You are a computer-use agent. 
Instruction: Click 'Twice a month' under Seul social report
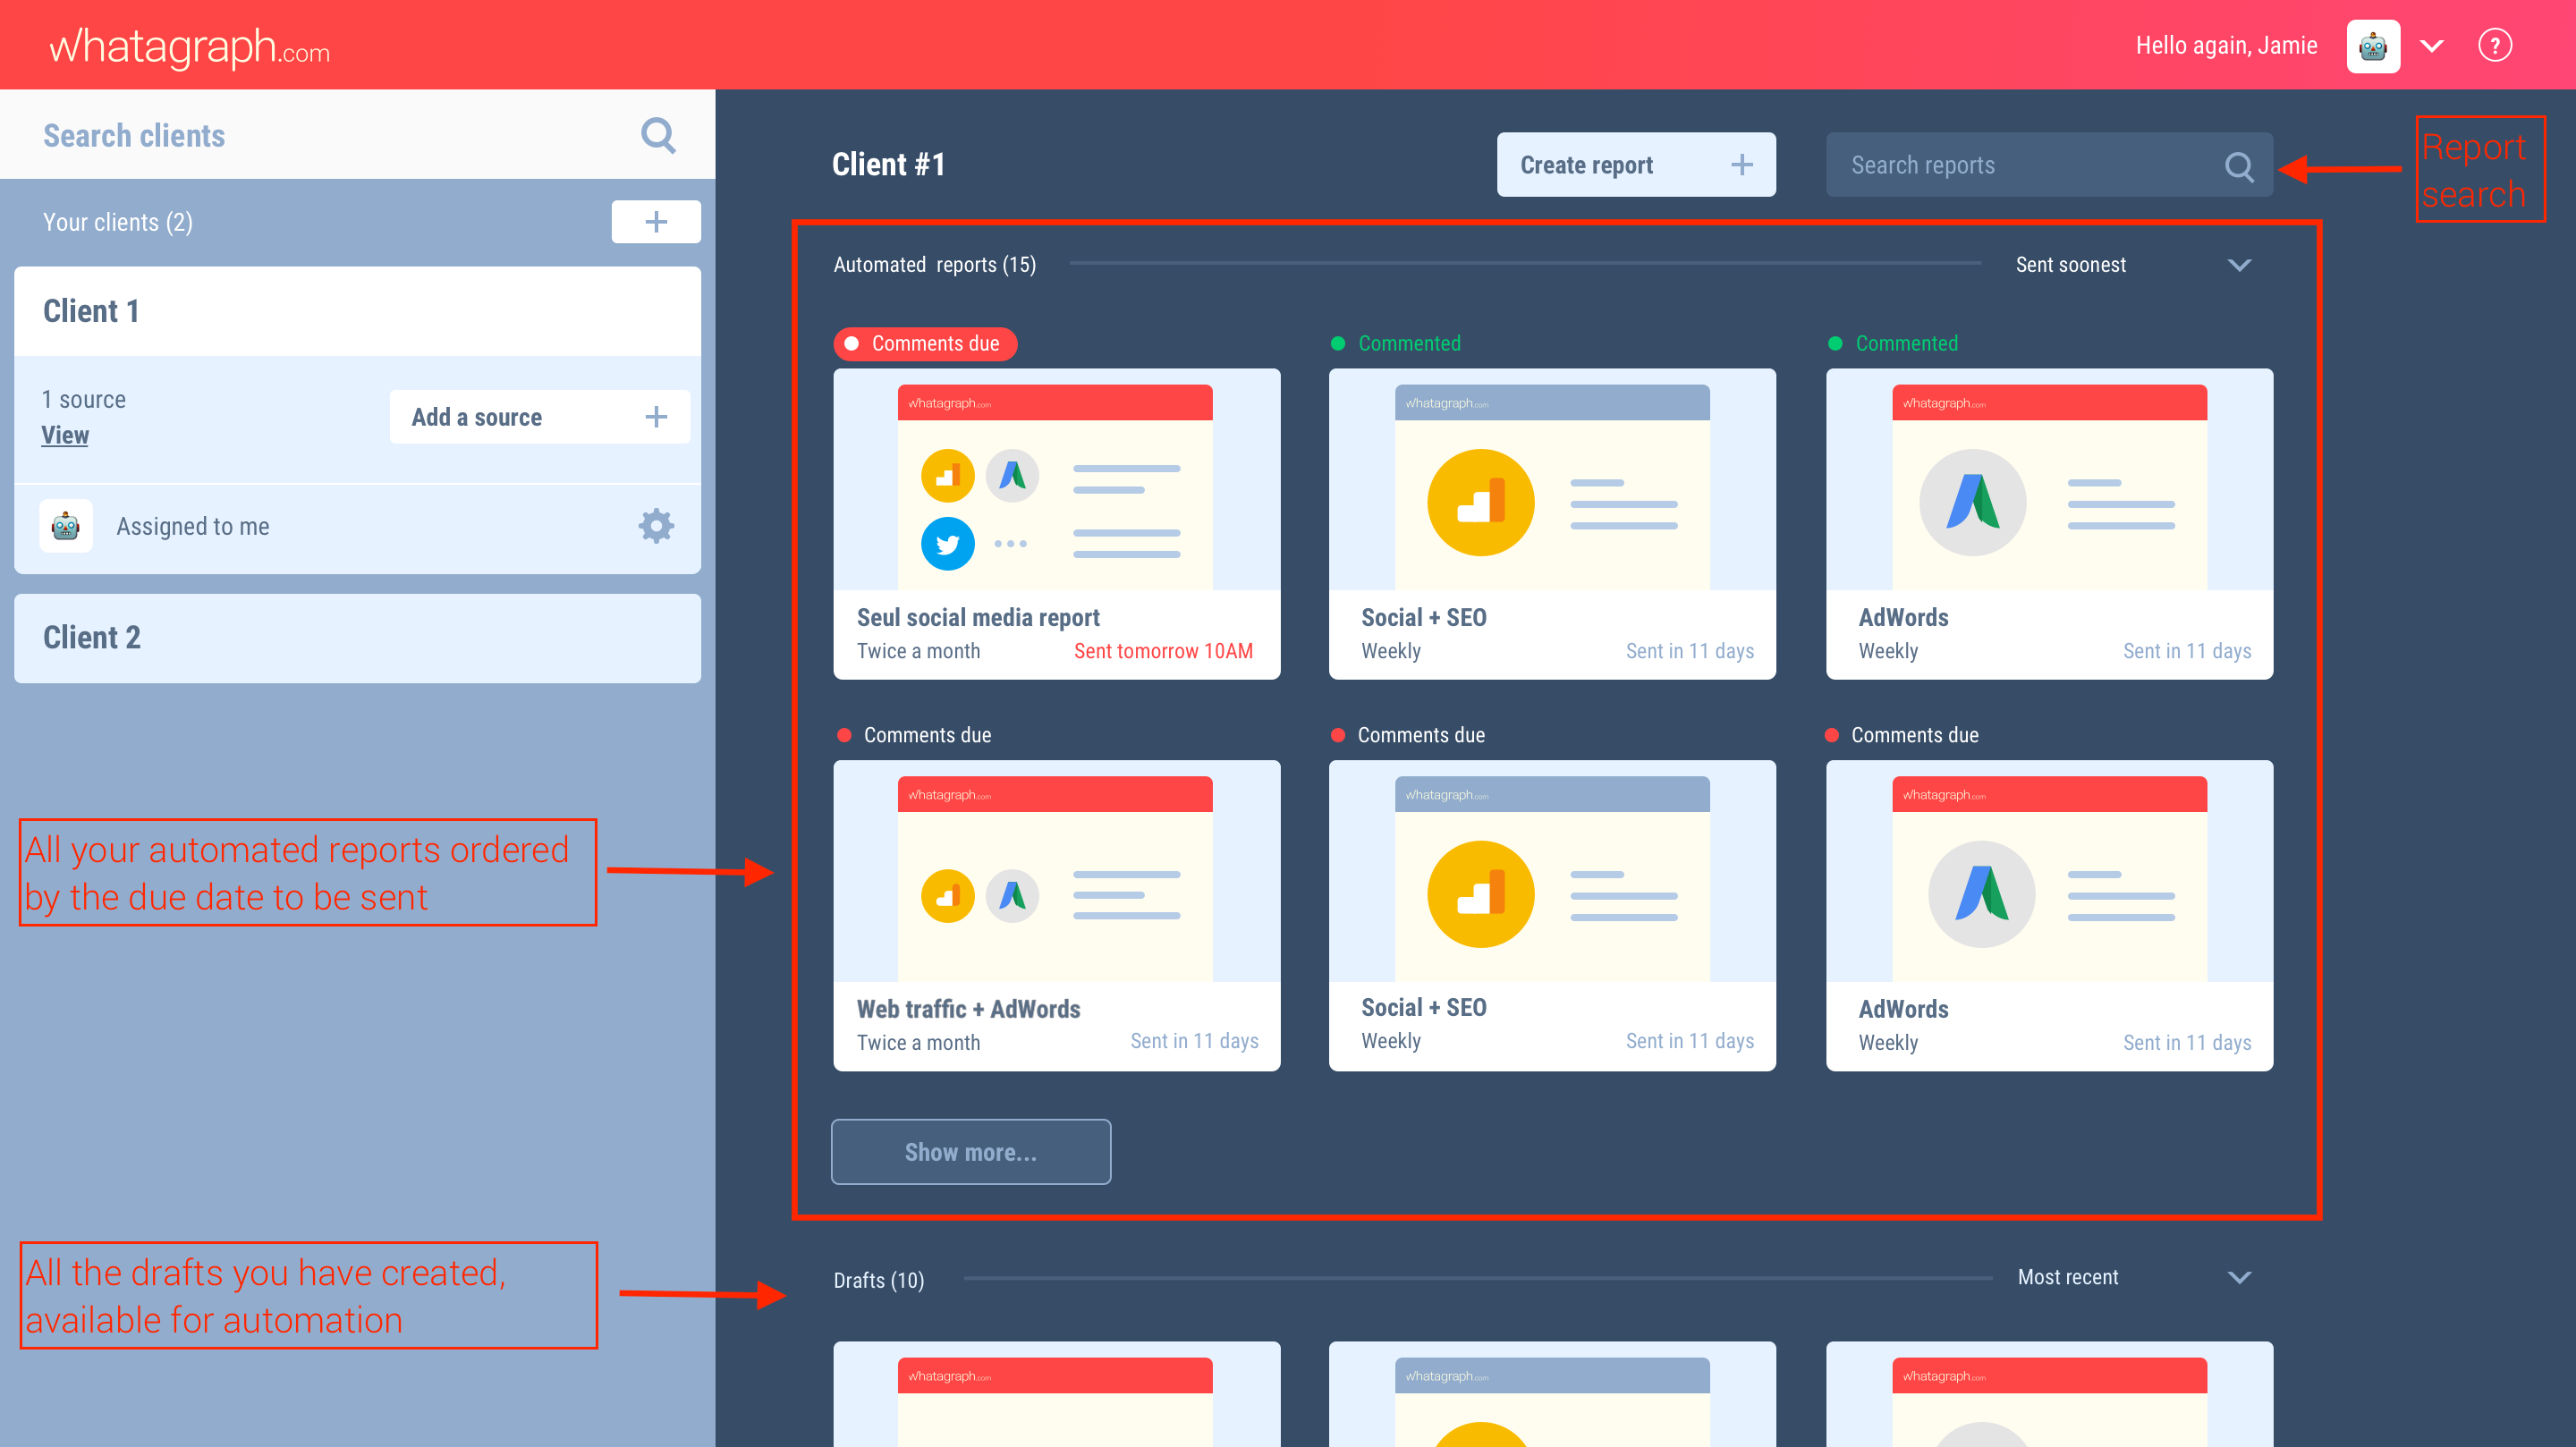click(918, 651)
